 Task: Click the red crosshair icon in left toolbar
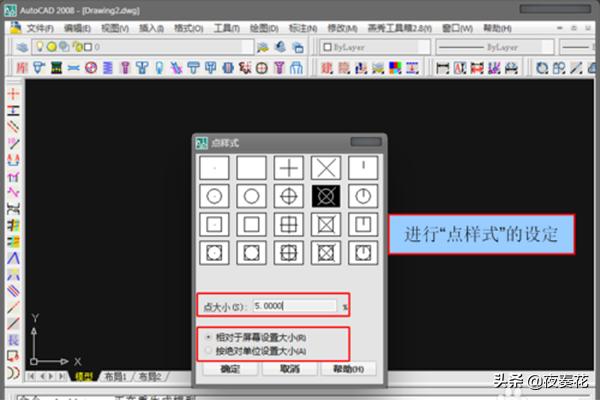click(13, 93)
